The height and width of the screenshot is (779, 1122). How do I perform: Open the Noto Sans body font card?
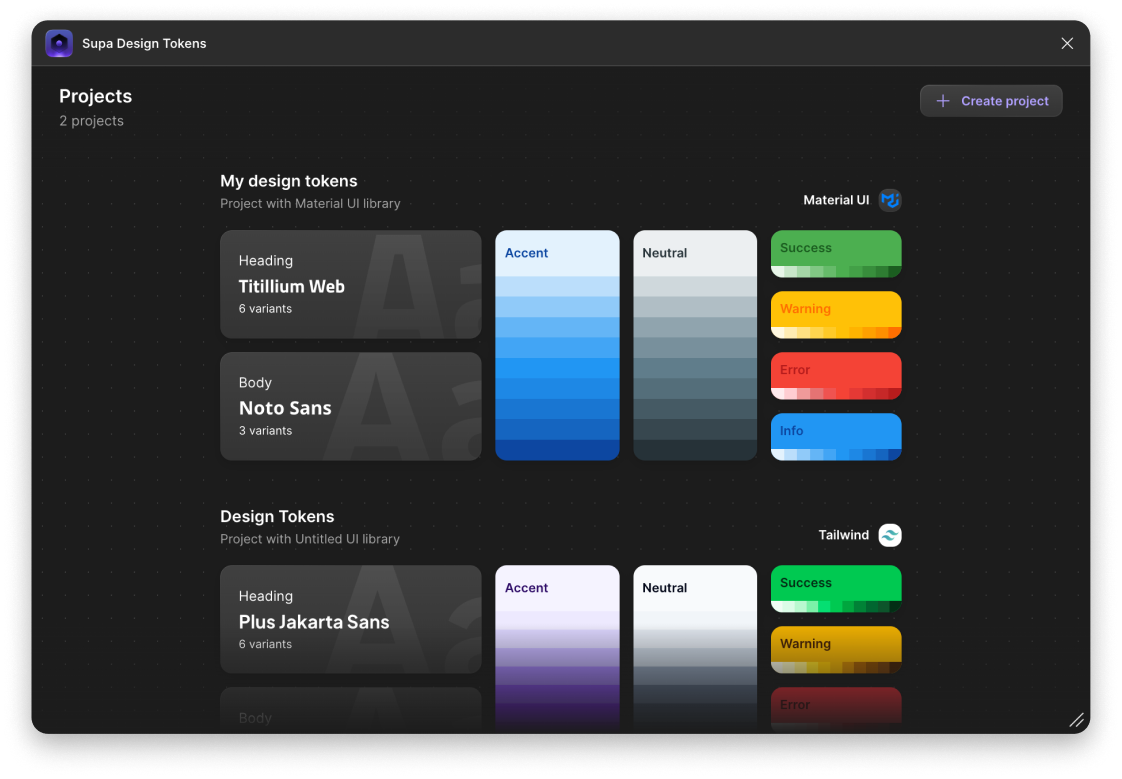(x=351, y=406)
